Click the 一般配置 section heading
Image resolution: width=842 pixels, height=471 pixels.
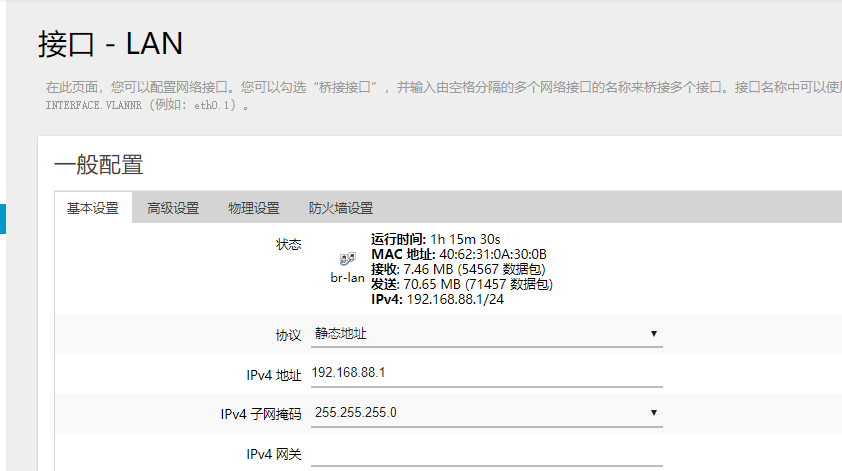point(99,164)
